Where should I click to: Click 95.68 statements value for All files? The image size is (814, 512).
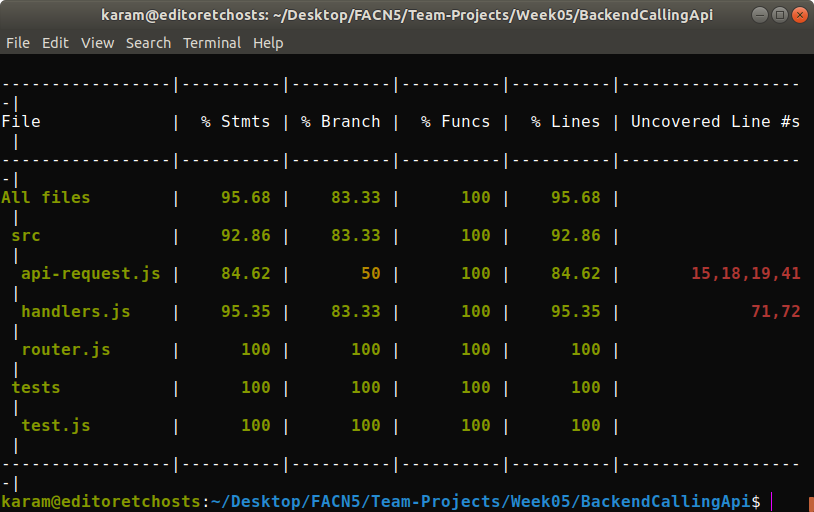click(246, 198)
